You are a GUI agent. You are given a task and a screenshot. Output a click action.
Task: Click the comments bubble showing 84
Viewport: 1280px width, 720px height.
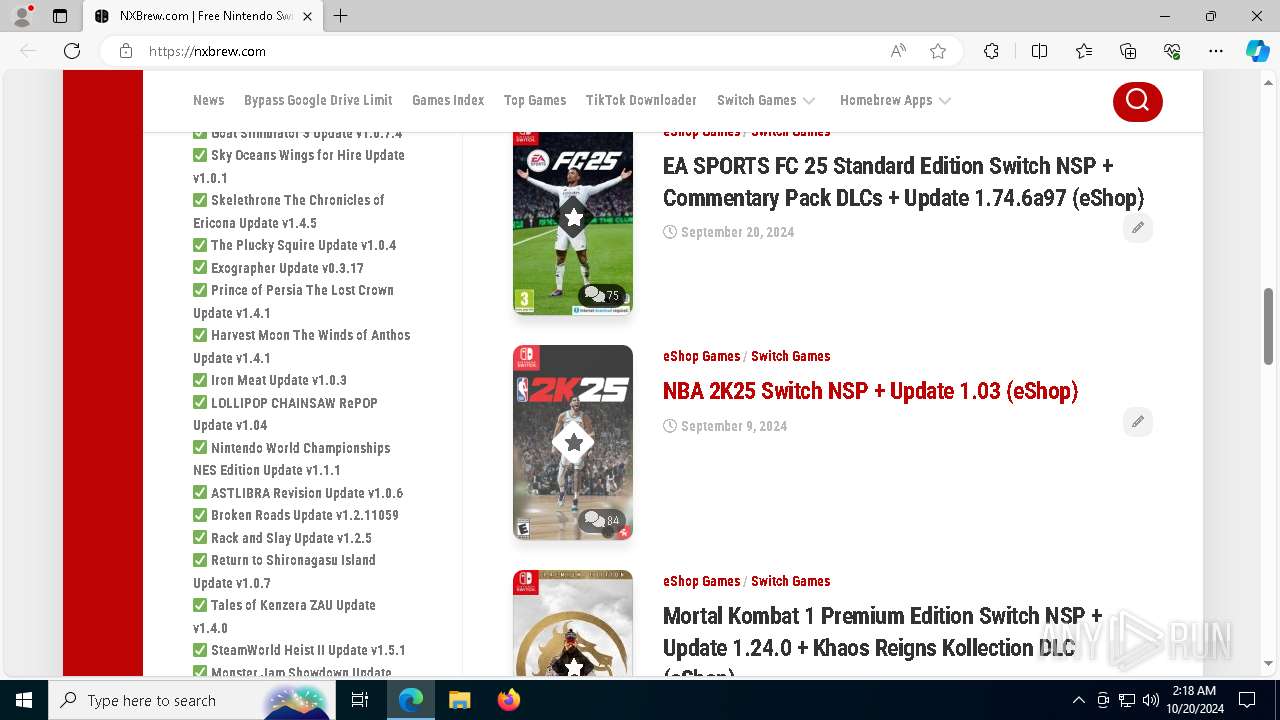pos(602,520)
